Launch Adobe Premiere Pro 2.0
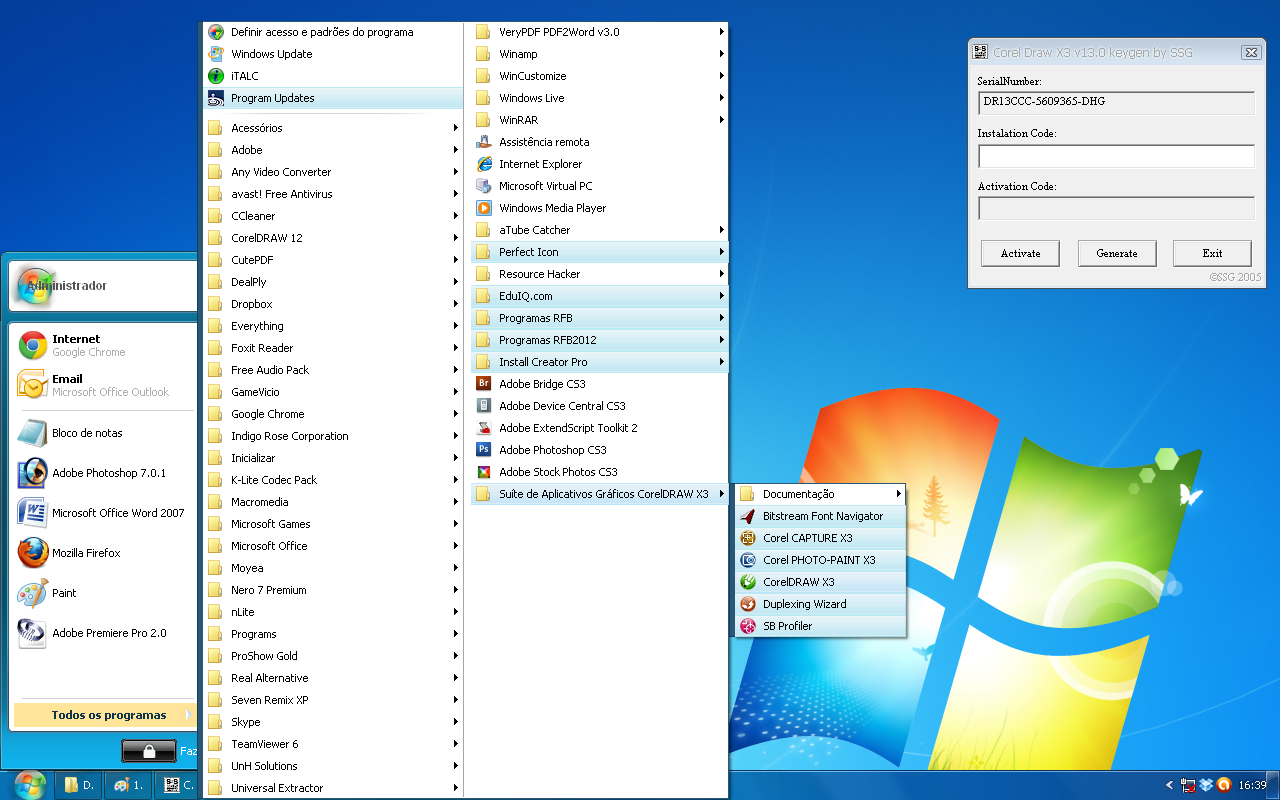This screenshot has width=1280, height=800. coord(104,633)
